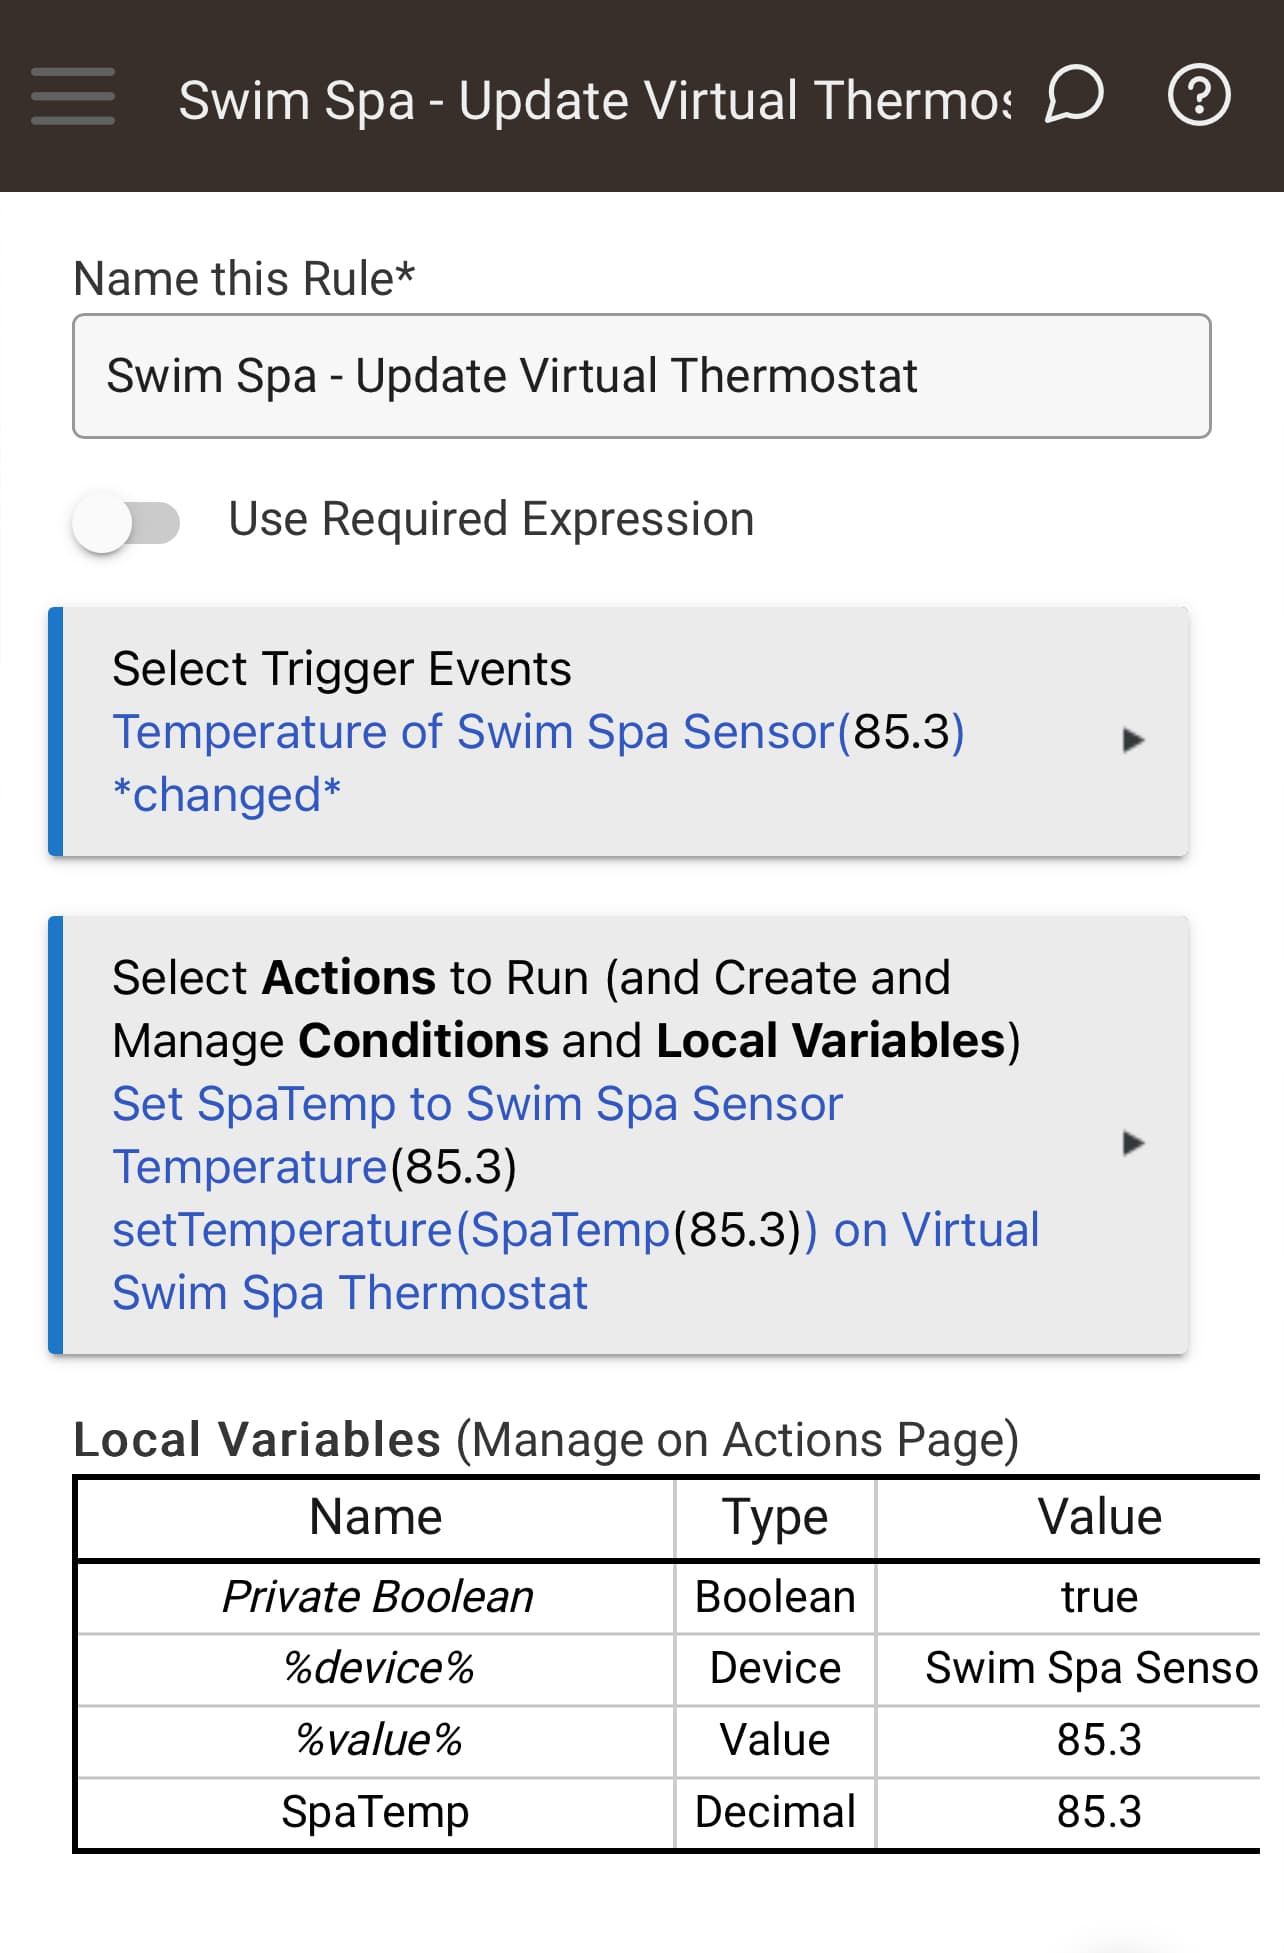Select the %value% variable row name
Screen dimensions: 1284x1953
point(377,1740)
